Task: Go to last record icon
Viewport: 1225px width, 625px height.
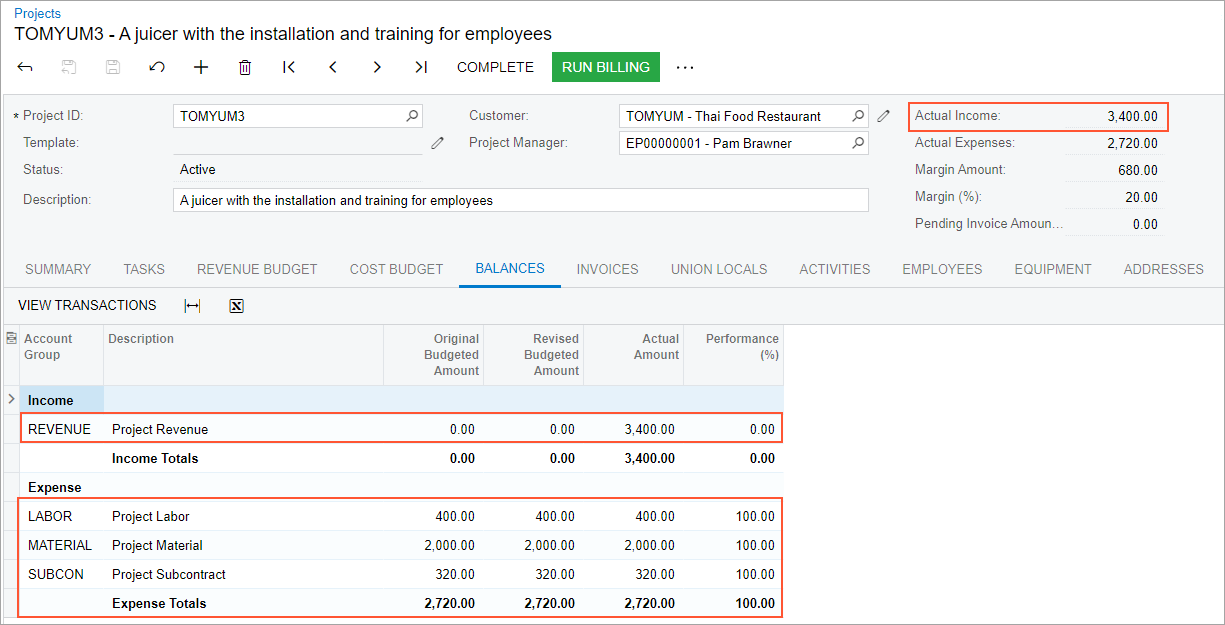Action: tap(421, 67)
